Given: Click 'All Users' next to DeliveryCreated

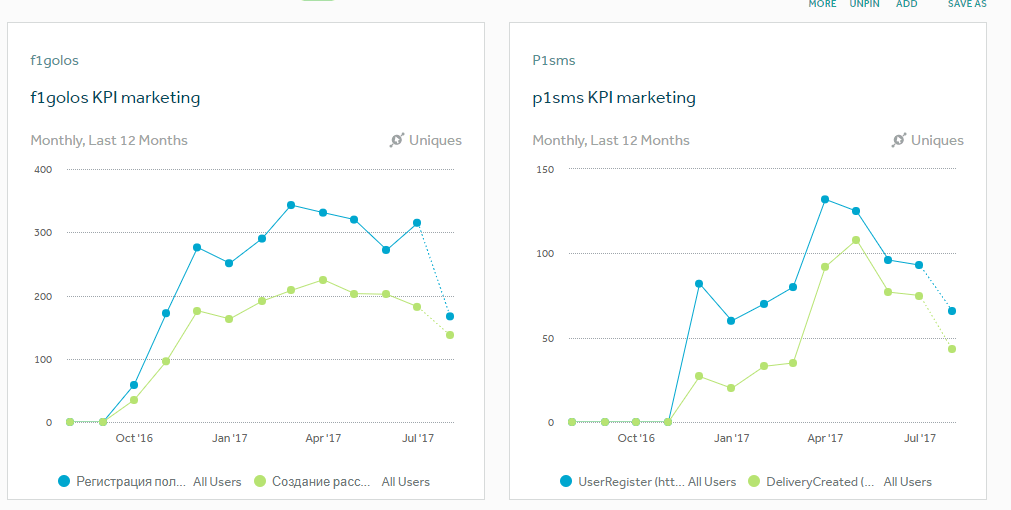Looking at the screenshot, I should tap(907, 482).
